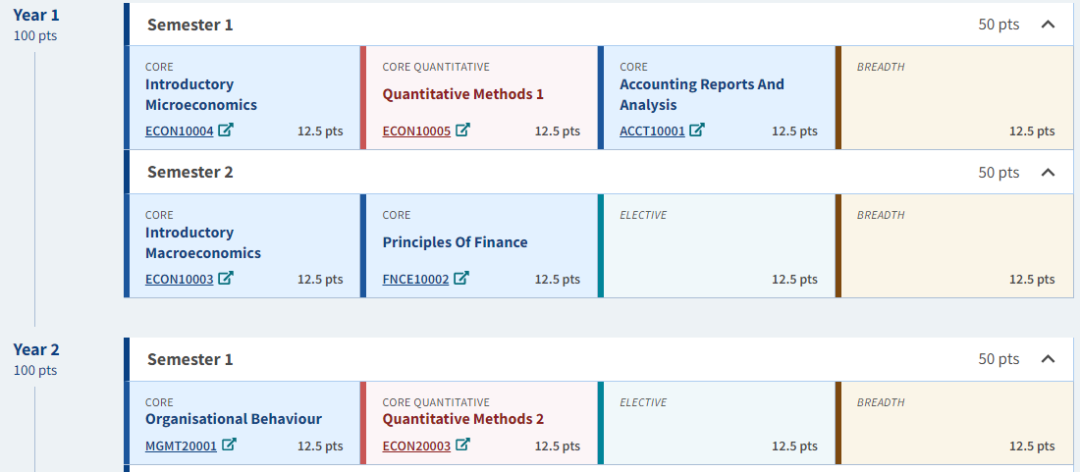
Task: Collapse Year 1 Semester 1 chevron
Action: click(1048, 24)
